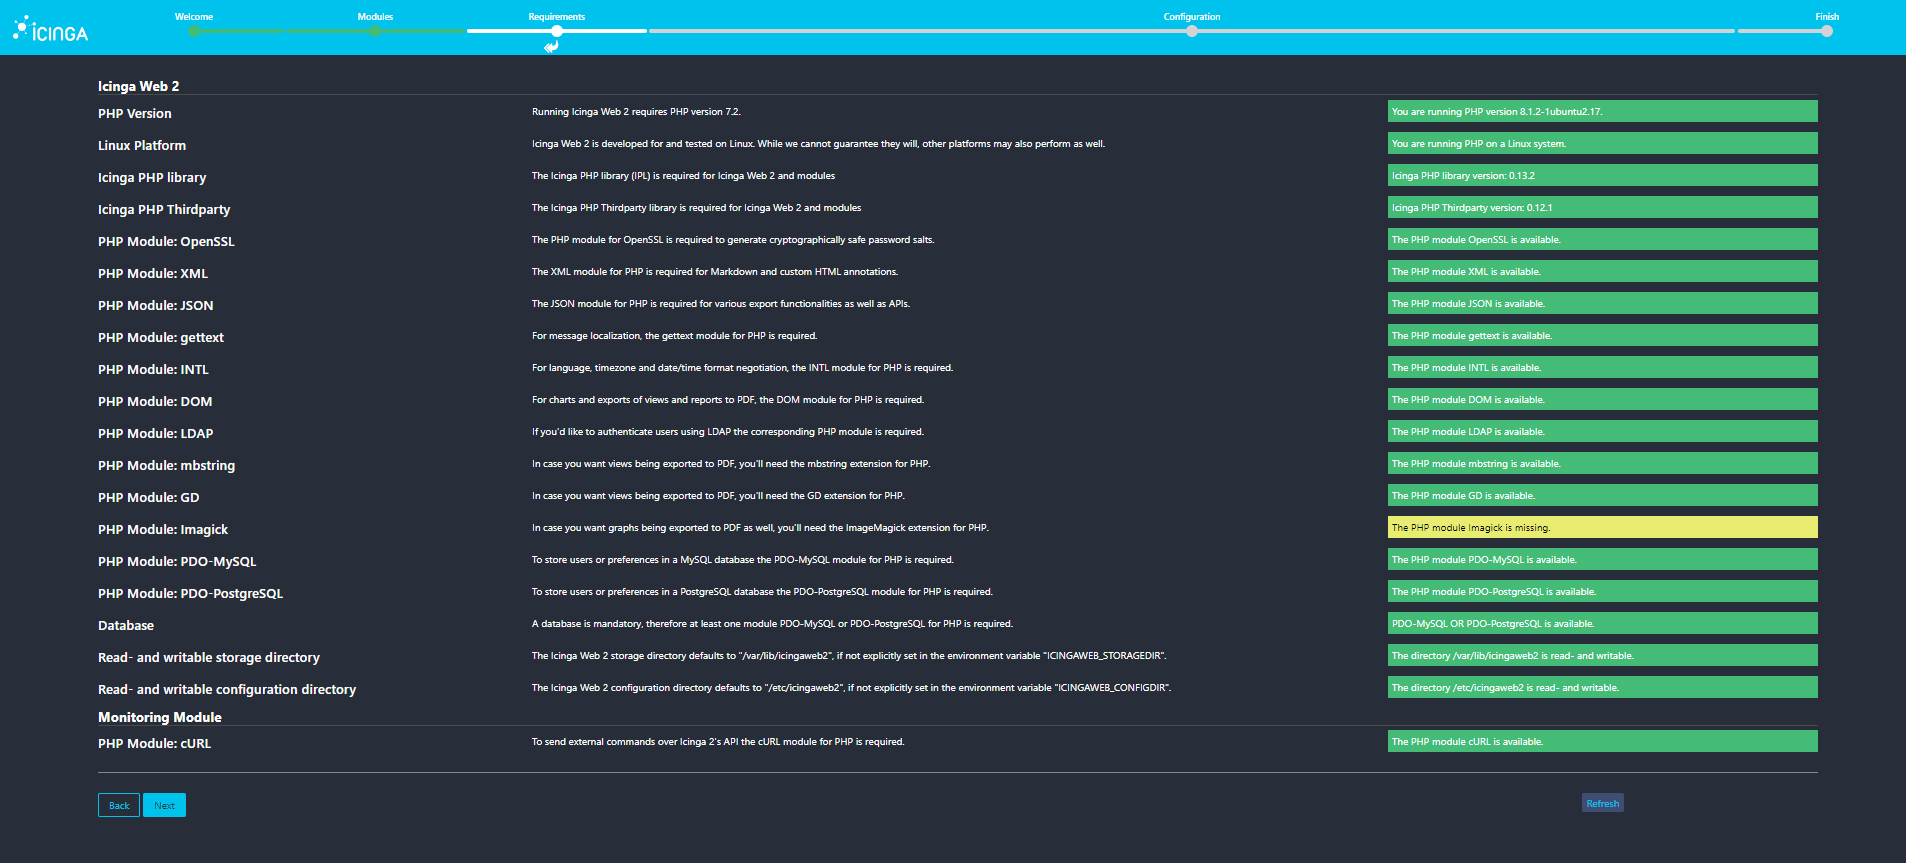Click the Monitoring Module section heading

click(160, 717)
